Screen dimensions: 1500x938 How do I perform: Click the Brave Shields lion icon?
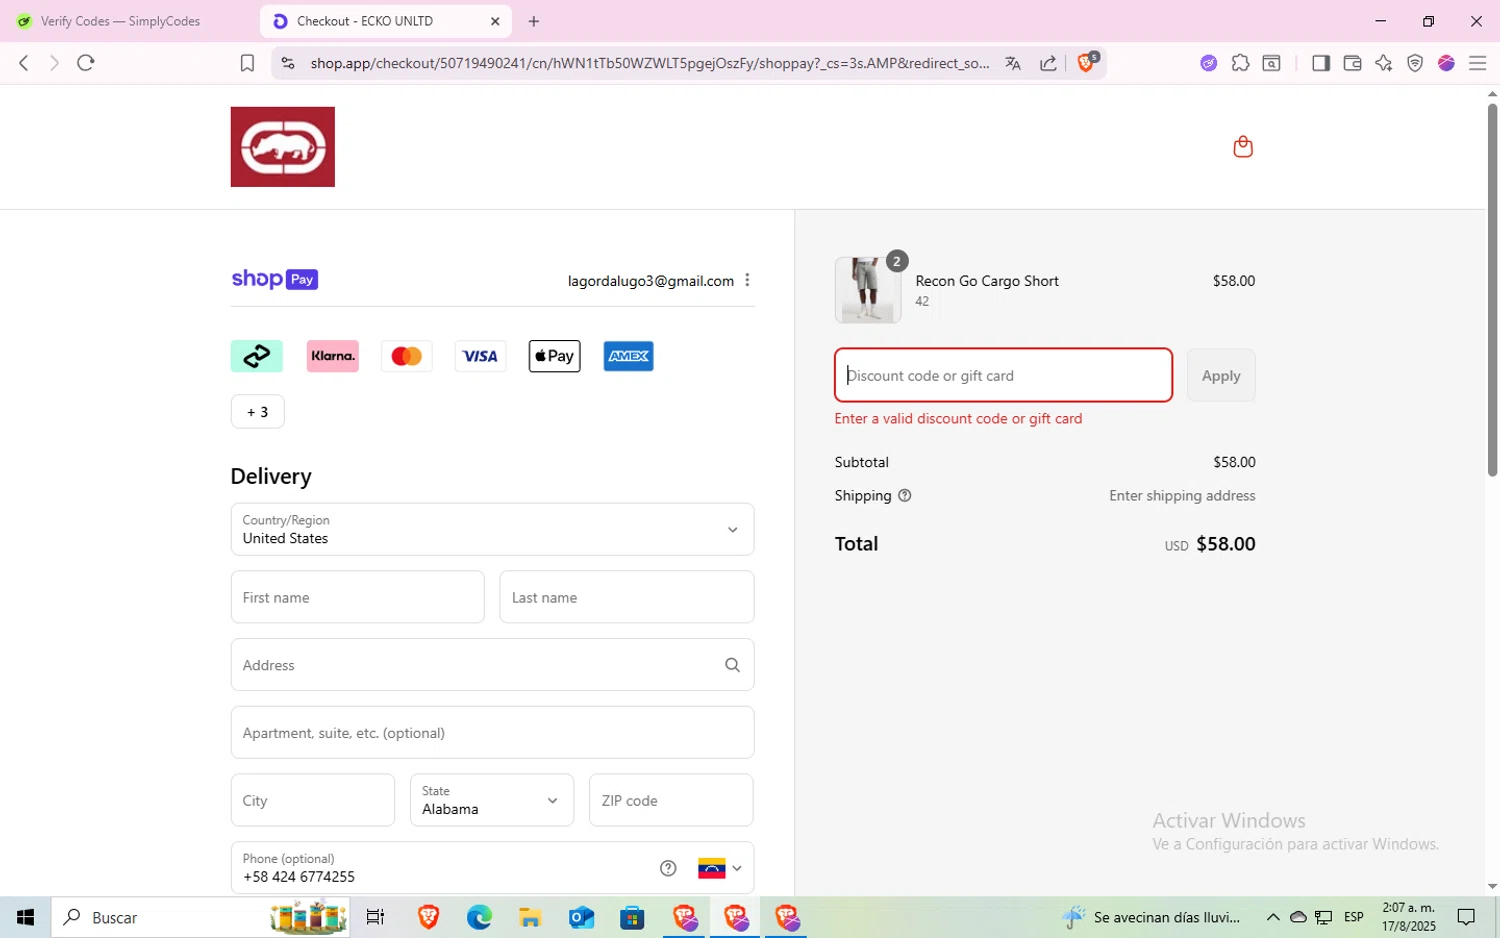1087,62
